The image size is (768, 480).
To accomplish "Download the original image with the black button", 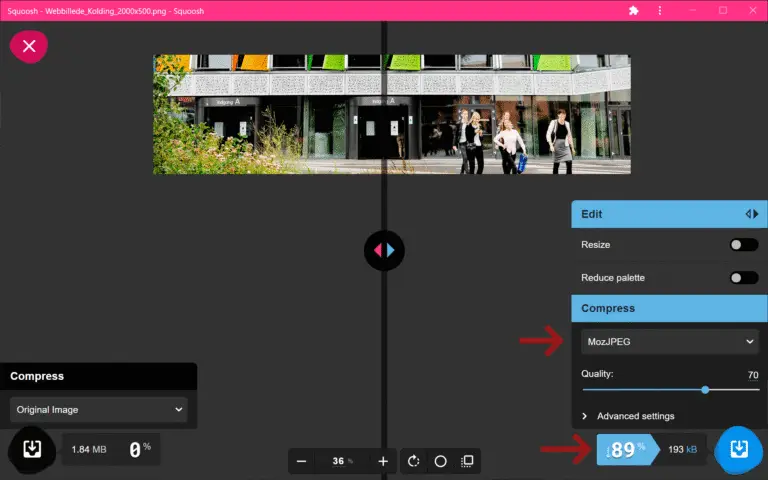I will (32, 449).
